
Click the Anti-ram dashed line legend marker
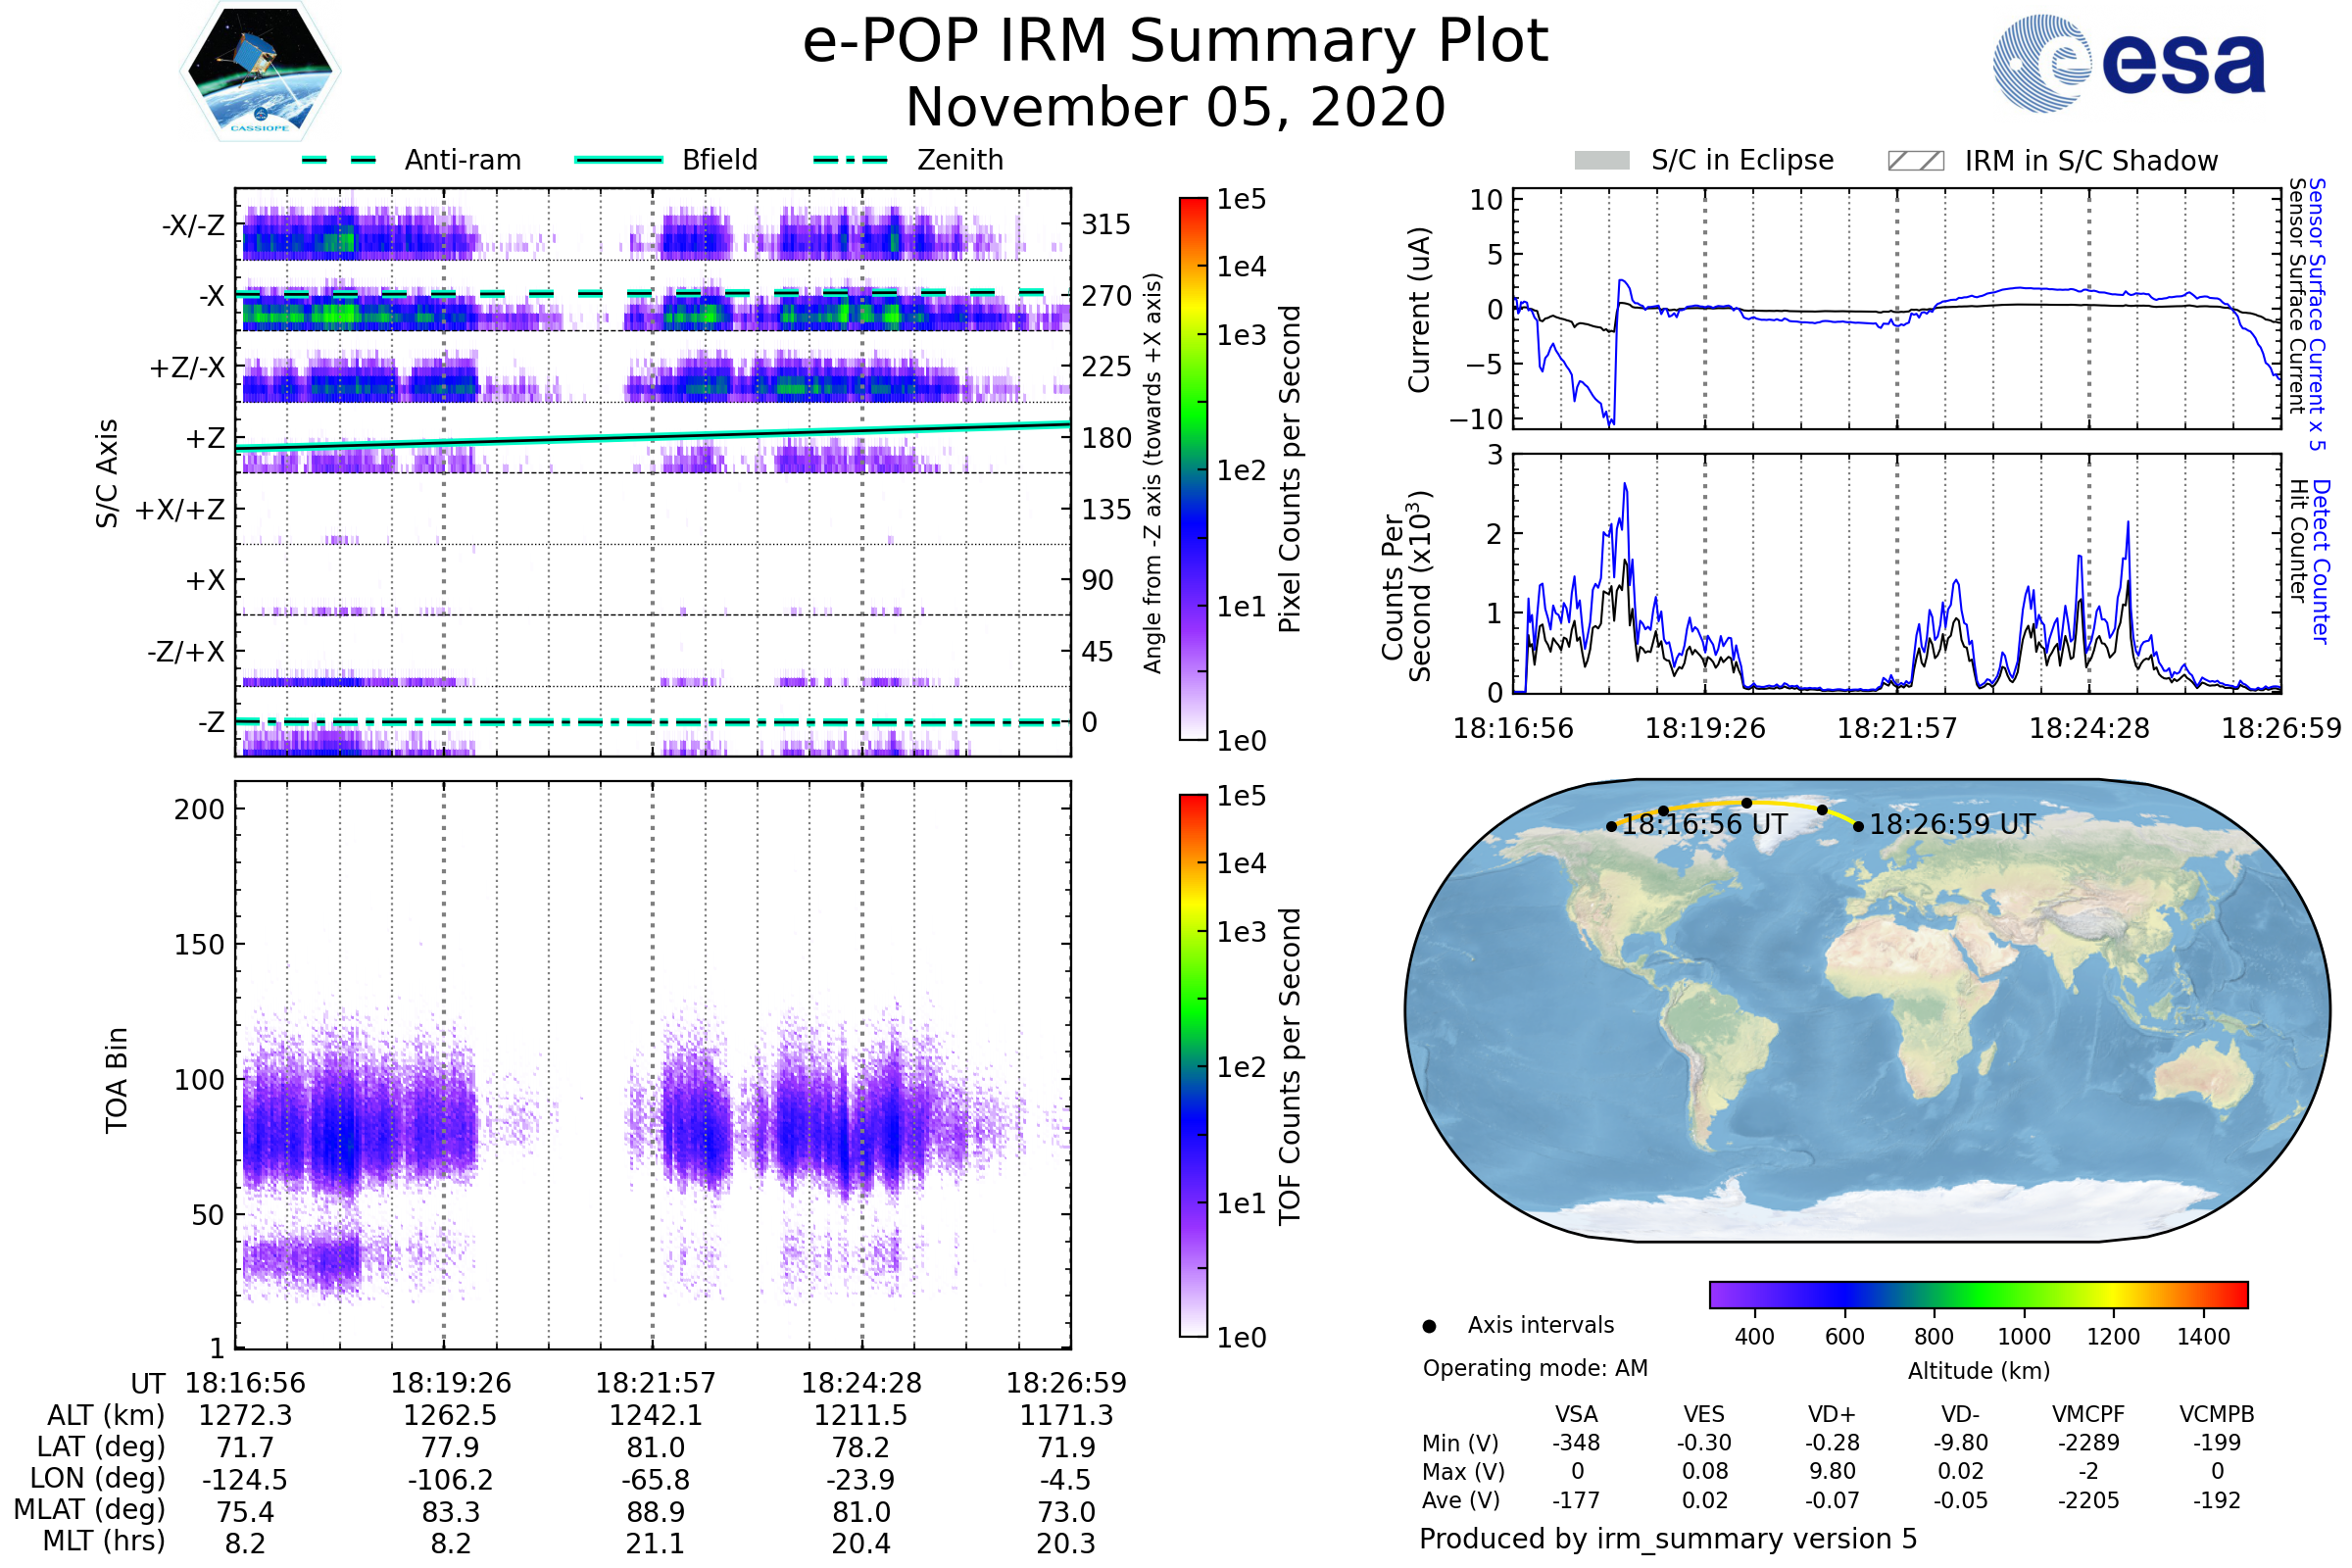click(x=339, y=160)
